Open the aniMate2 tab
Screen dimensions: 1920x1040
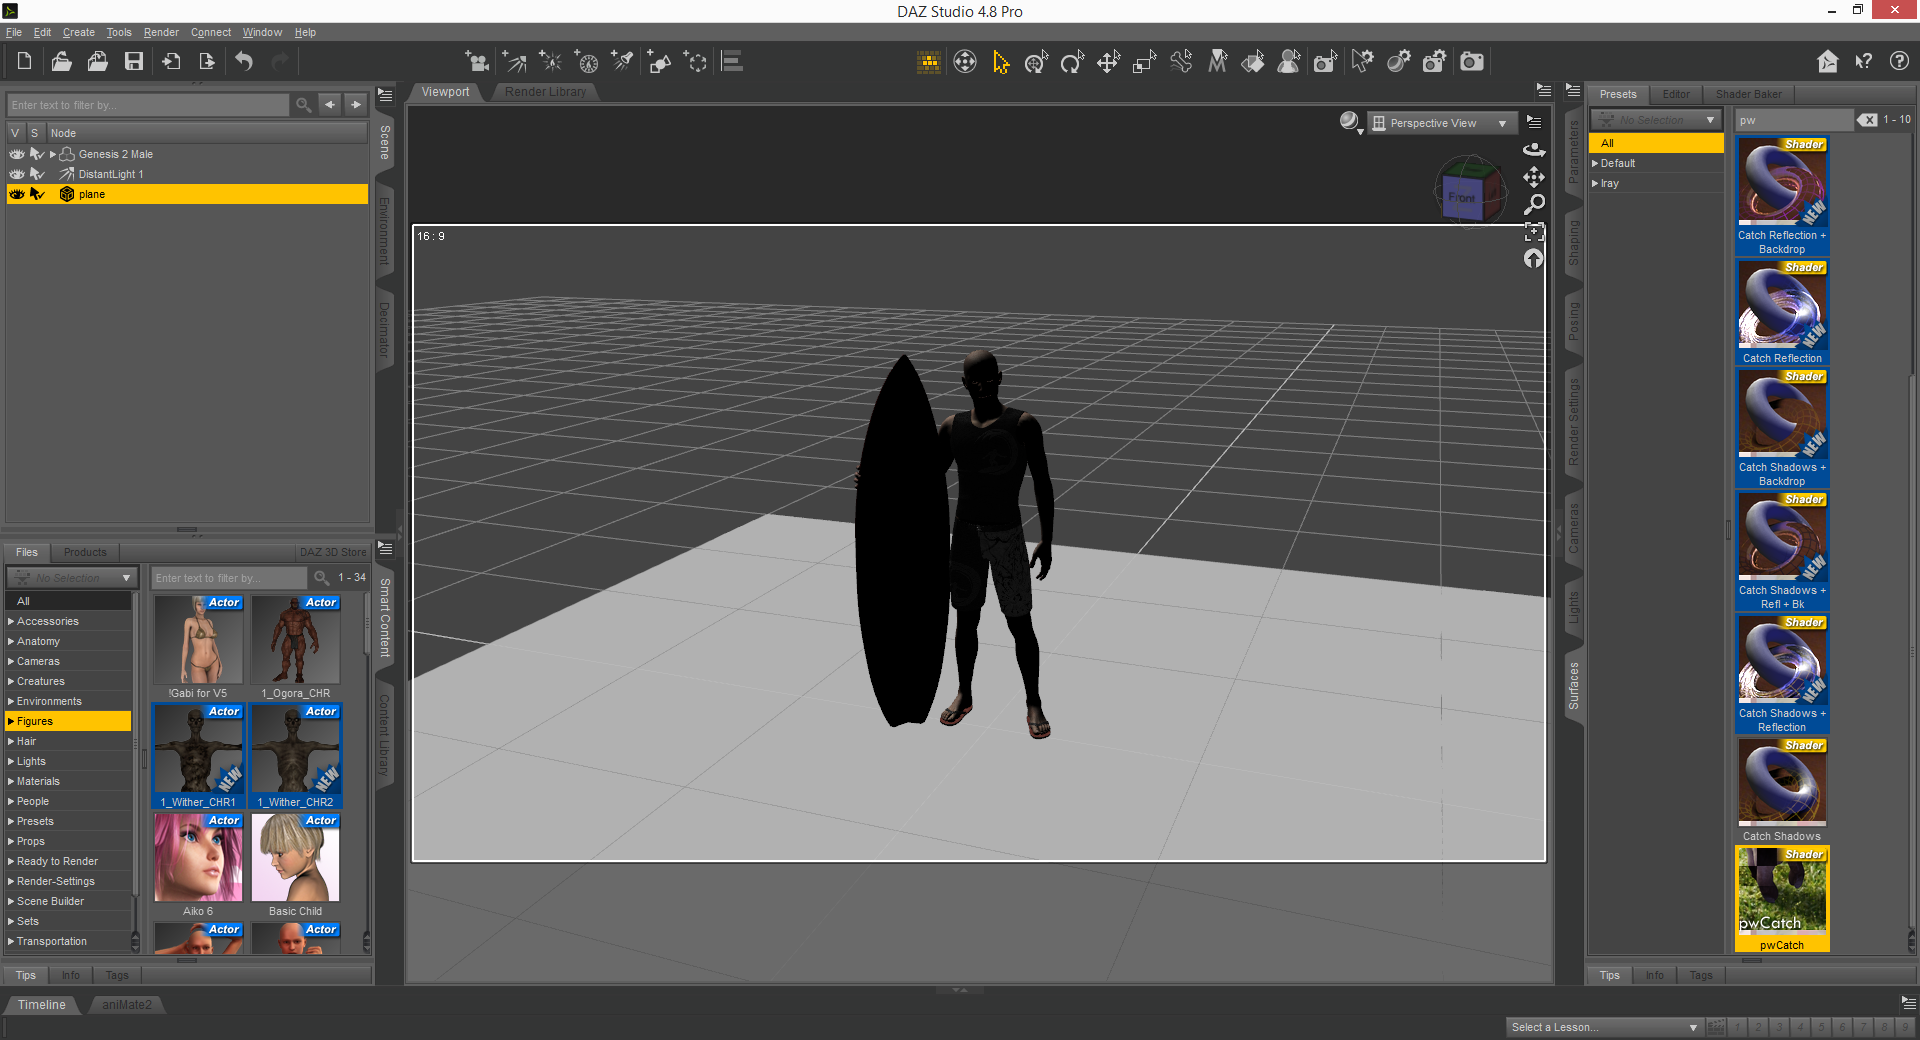coord(127,1005)
